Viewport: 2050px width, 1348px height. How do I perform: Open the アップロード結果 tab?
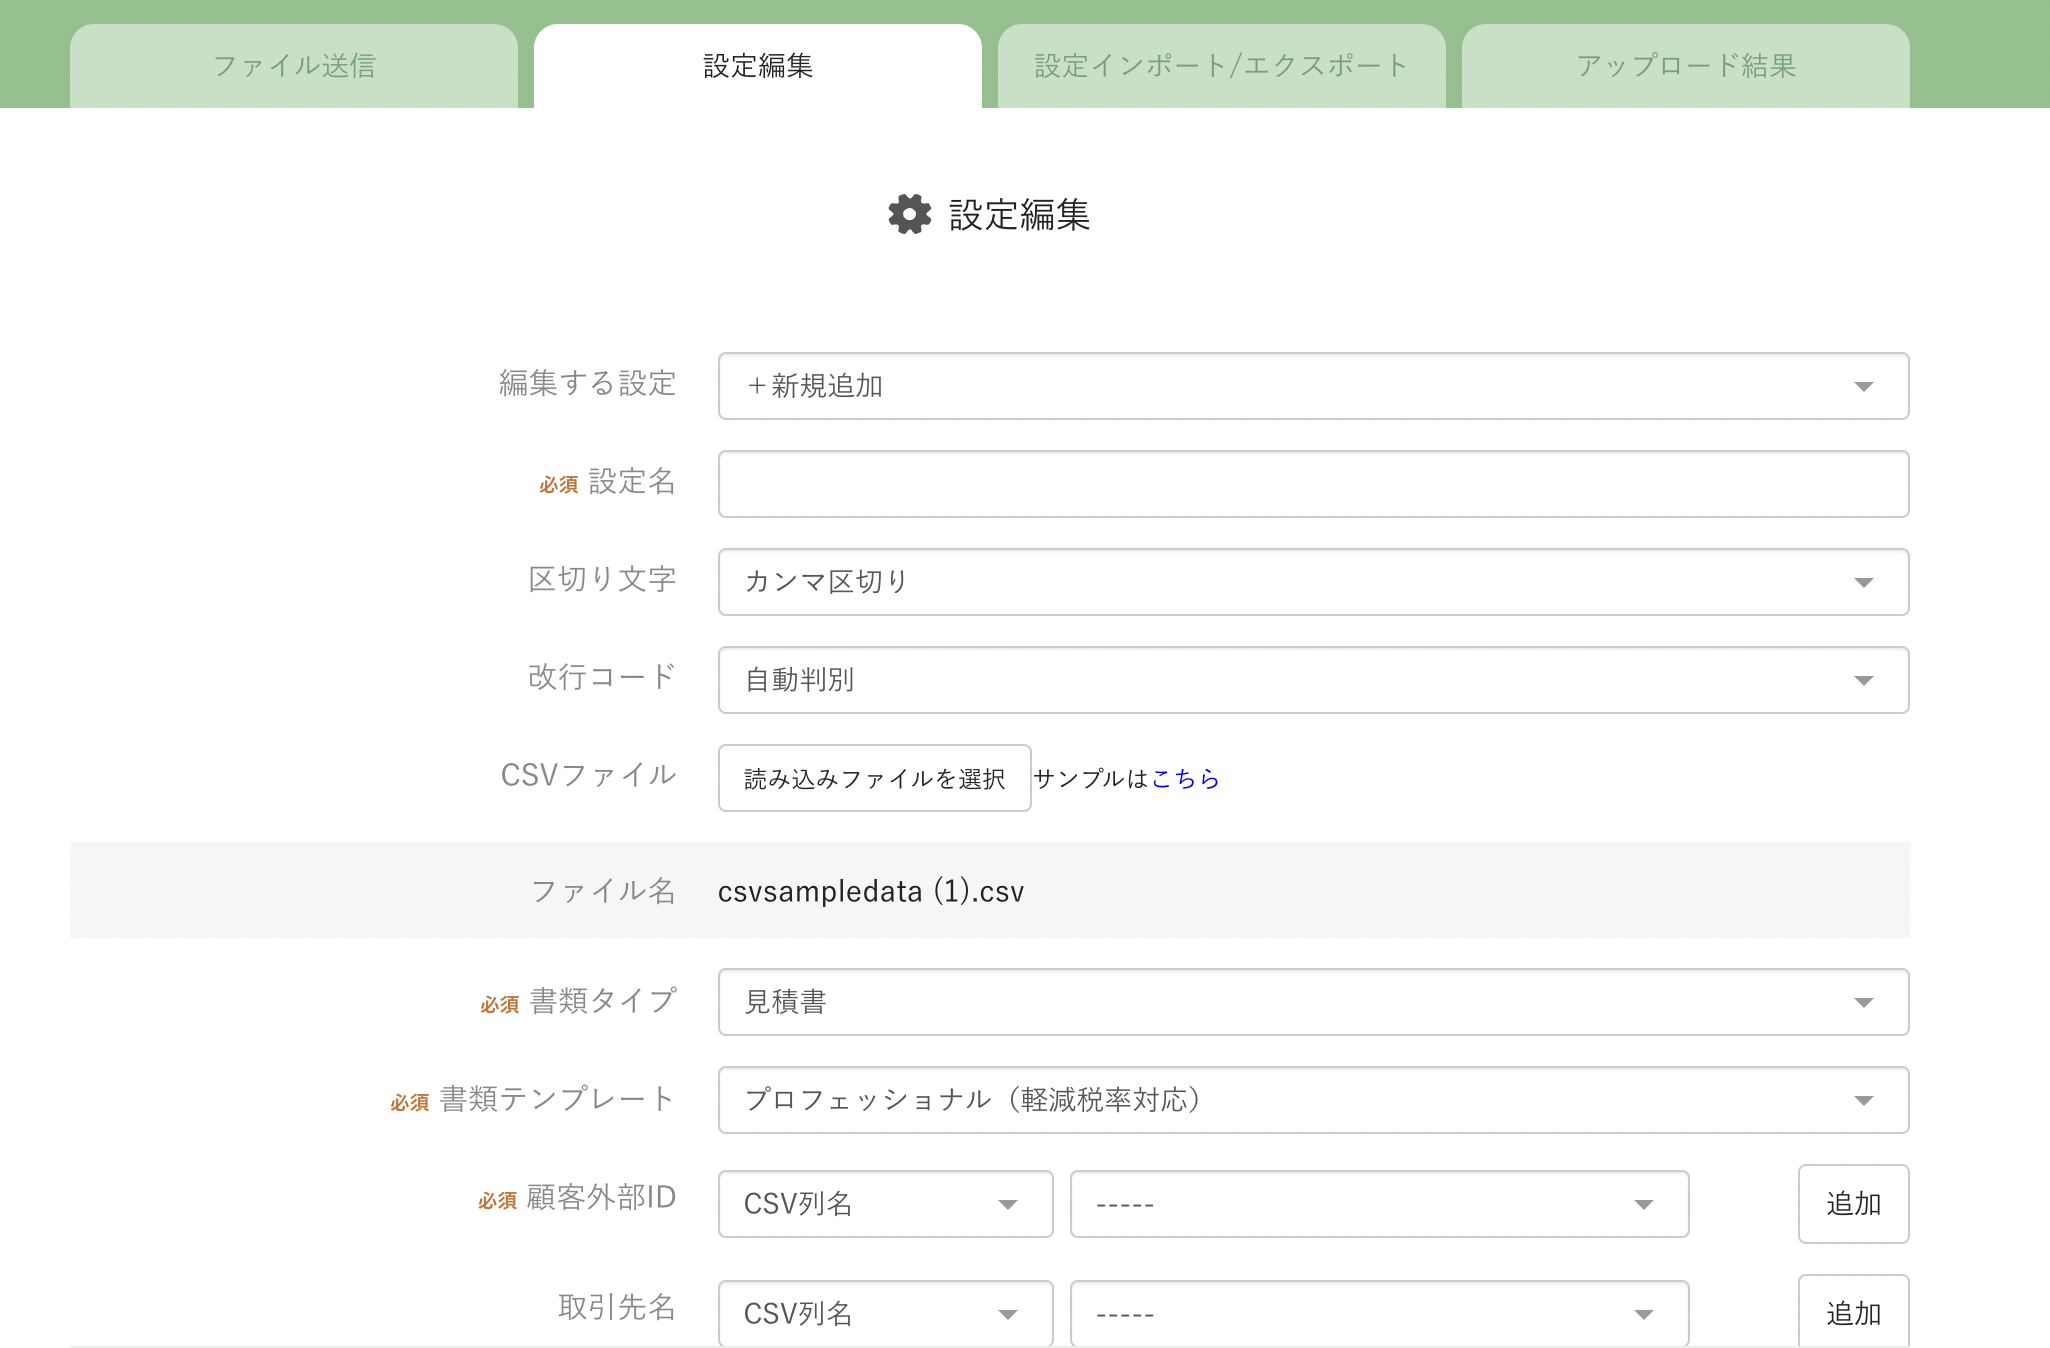point(1685,66)
